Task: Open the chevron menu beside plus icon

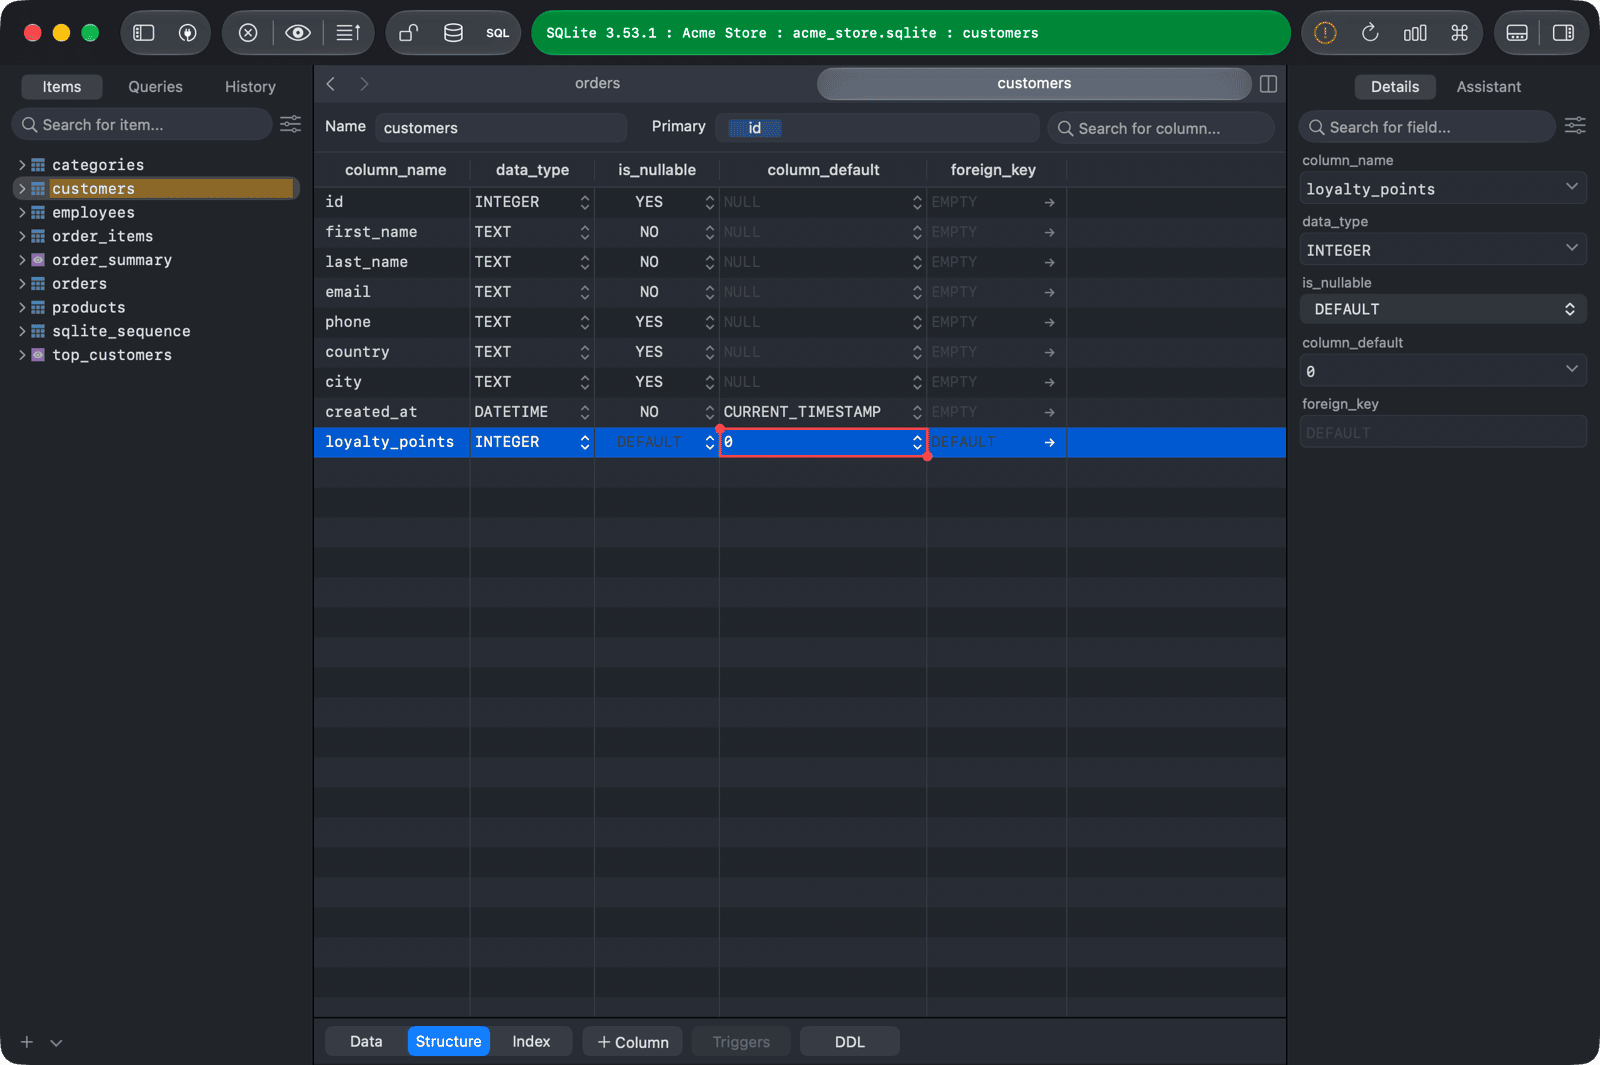Action: coord(56,1042)
